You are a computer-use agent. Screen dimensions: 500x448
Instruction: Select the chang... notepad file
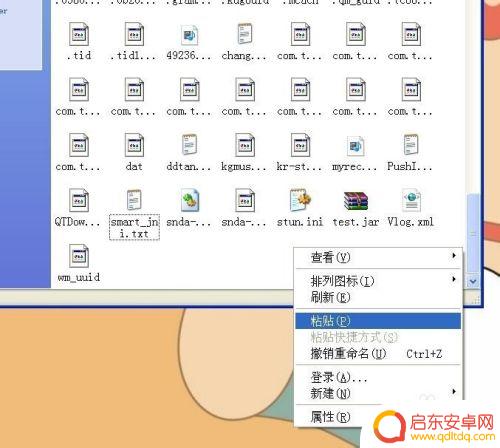point(245,34)
